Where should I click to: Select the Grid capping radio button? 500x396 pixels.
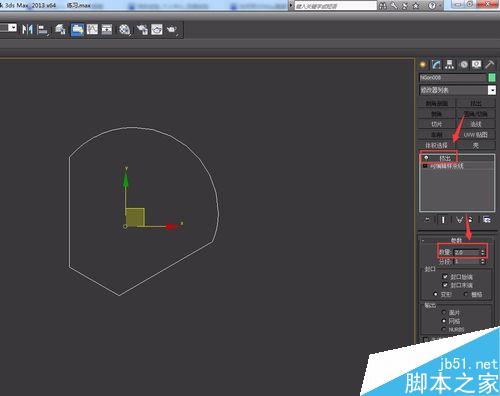(466, 294)
